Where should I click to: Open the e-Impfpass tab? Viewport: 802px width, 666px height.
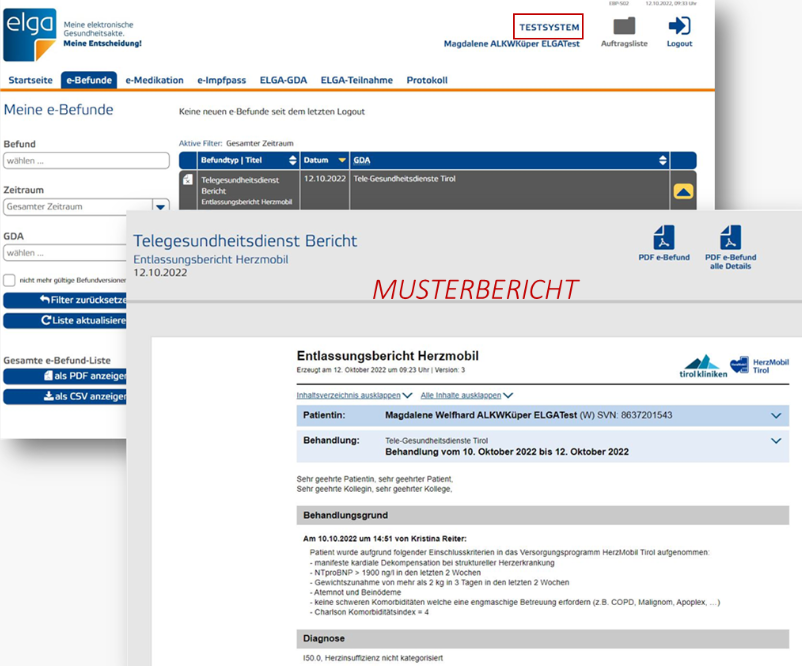click(x=221, y=80)
